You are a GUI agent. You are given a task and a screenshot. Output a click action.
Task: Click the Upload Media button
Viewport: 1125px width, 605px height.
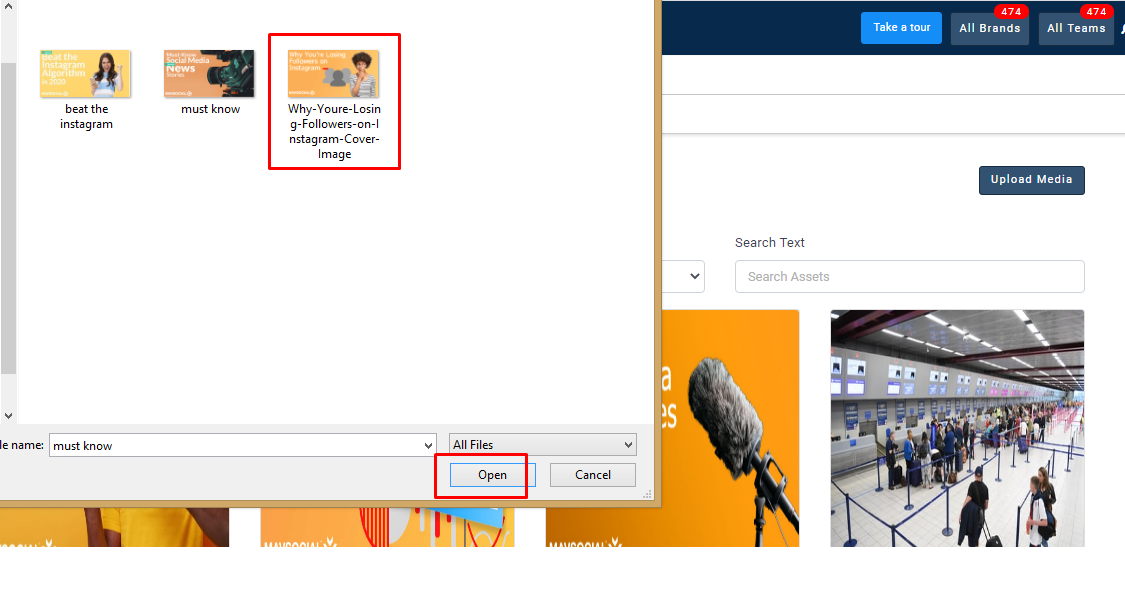1031,180
